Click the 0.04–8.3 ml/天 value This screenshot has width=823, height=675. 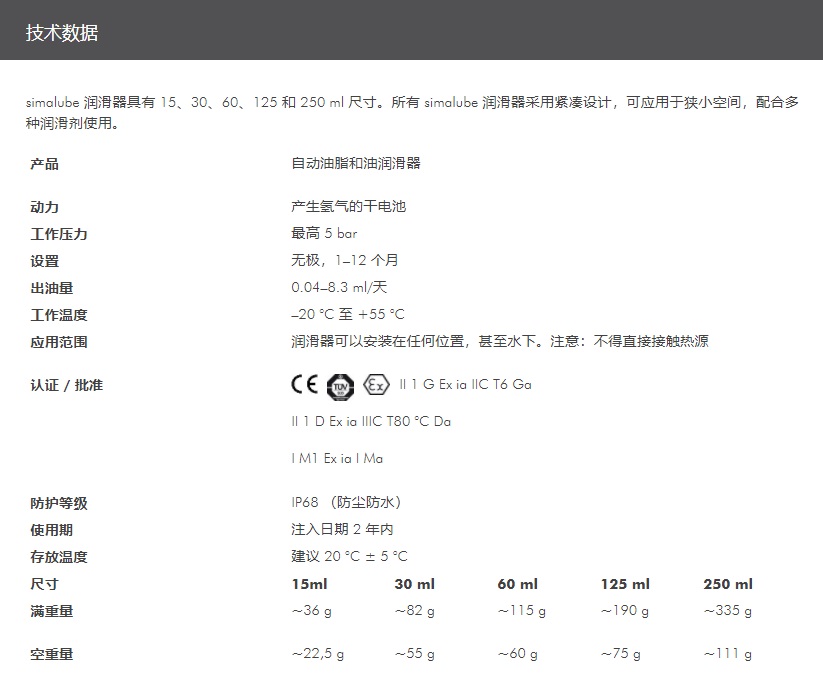[339, 287]
